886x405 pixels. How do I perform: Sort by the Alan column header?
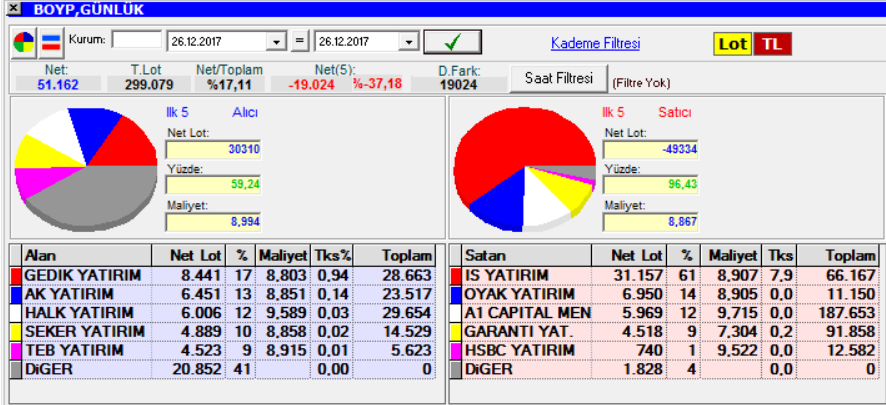point(86,256)
